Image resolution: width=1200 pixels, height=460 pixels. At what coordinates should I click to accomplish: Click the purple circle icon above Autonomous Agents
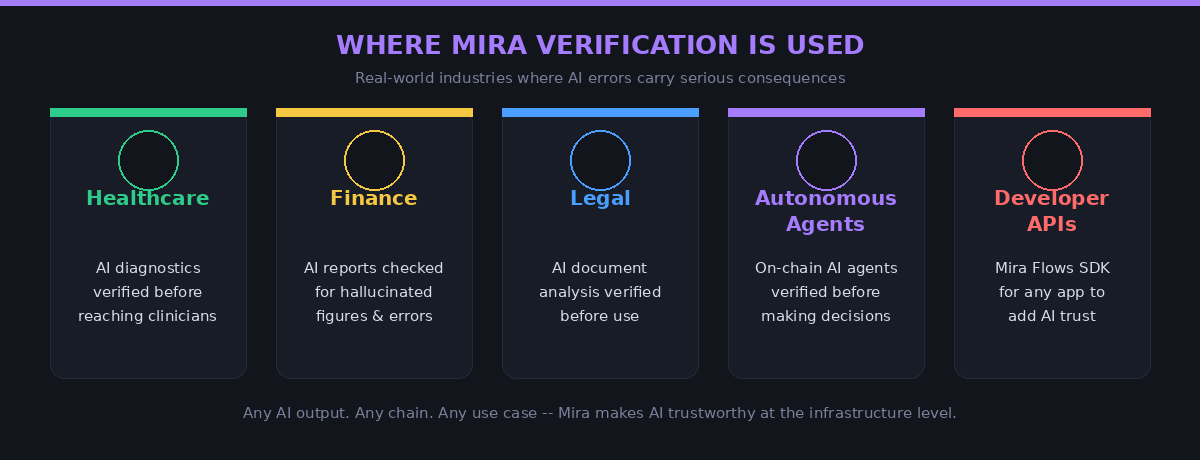(x=826, y=160)
